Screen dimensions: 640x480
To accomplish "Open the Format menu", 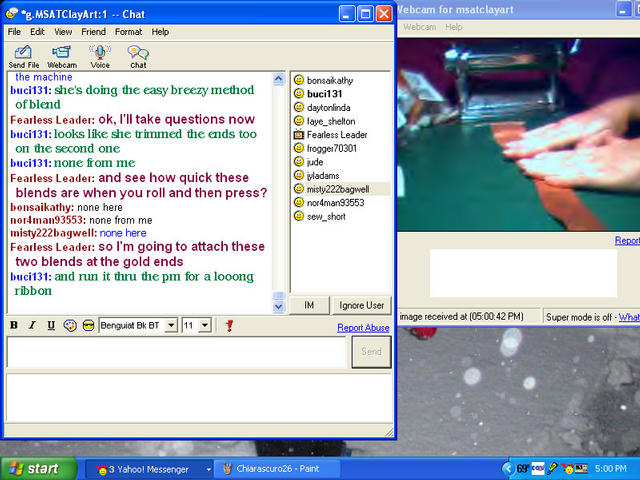I will tap(128, 32).
